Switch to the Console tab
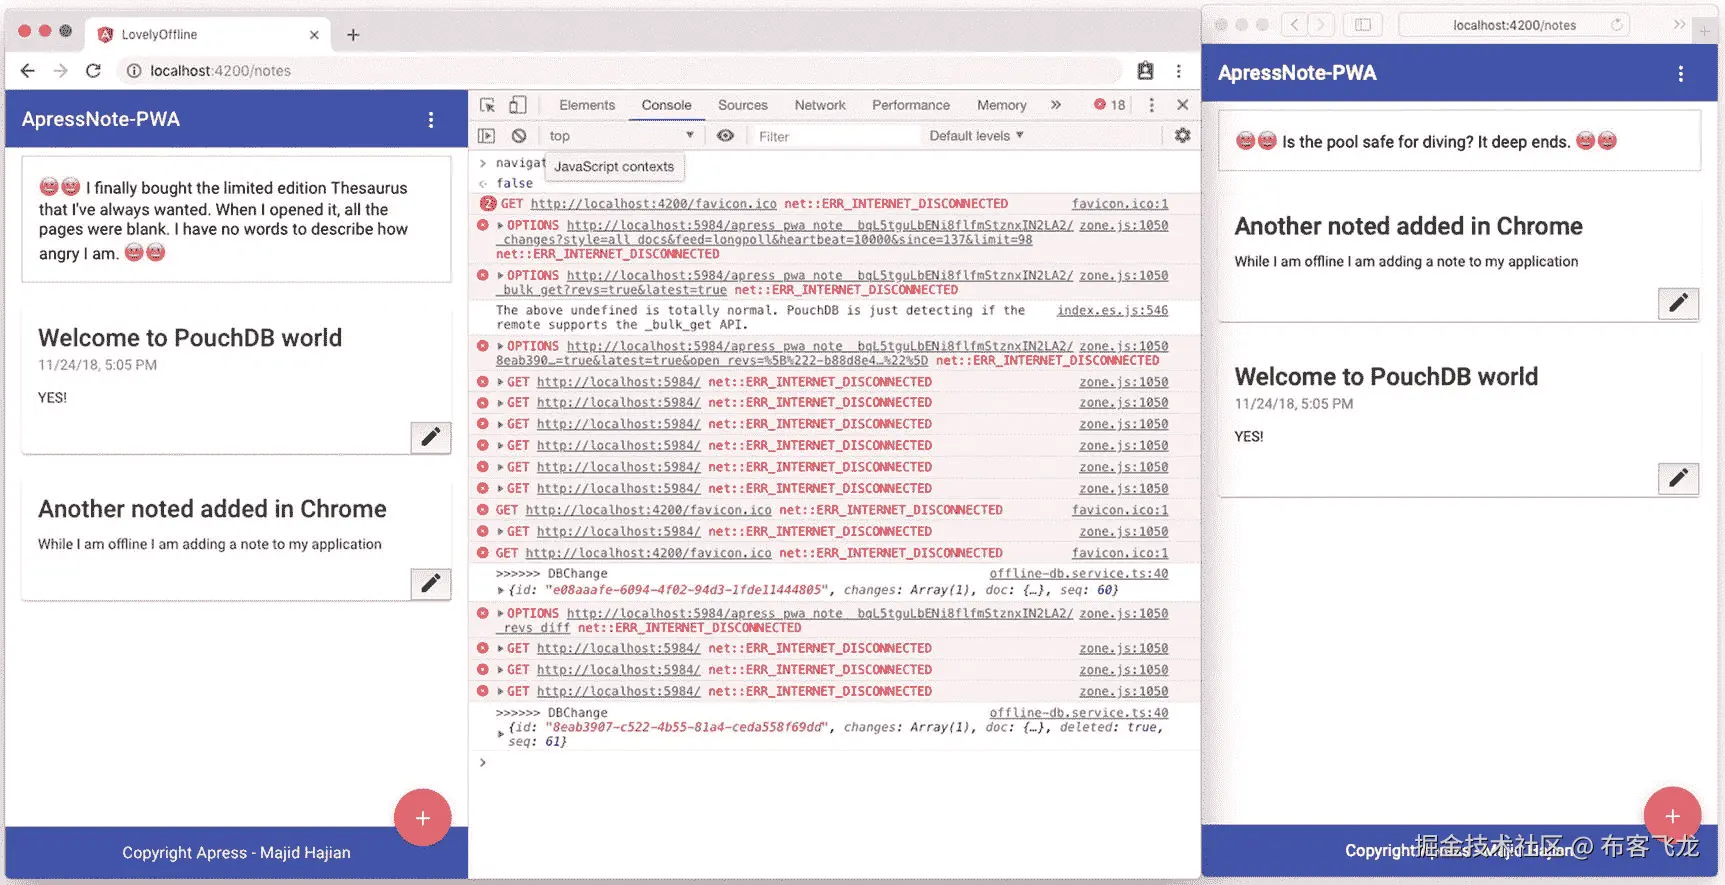This screenshot has width=1725, height=885. point(666,105)
